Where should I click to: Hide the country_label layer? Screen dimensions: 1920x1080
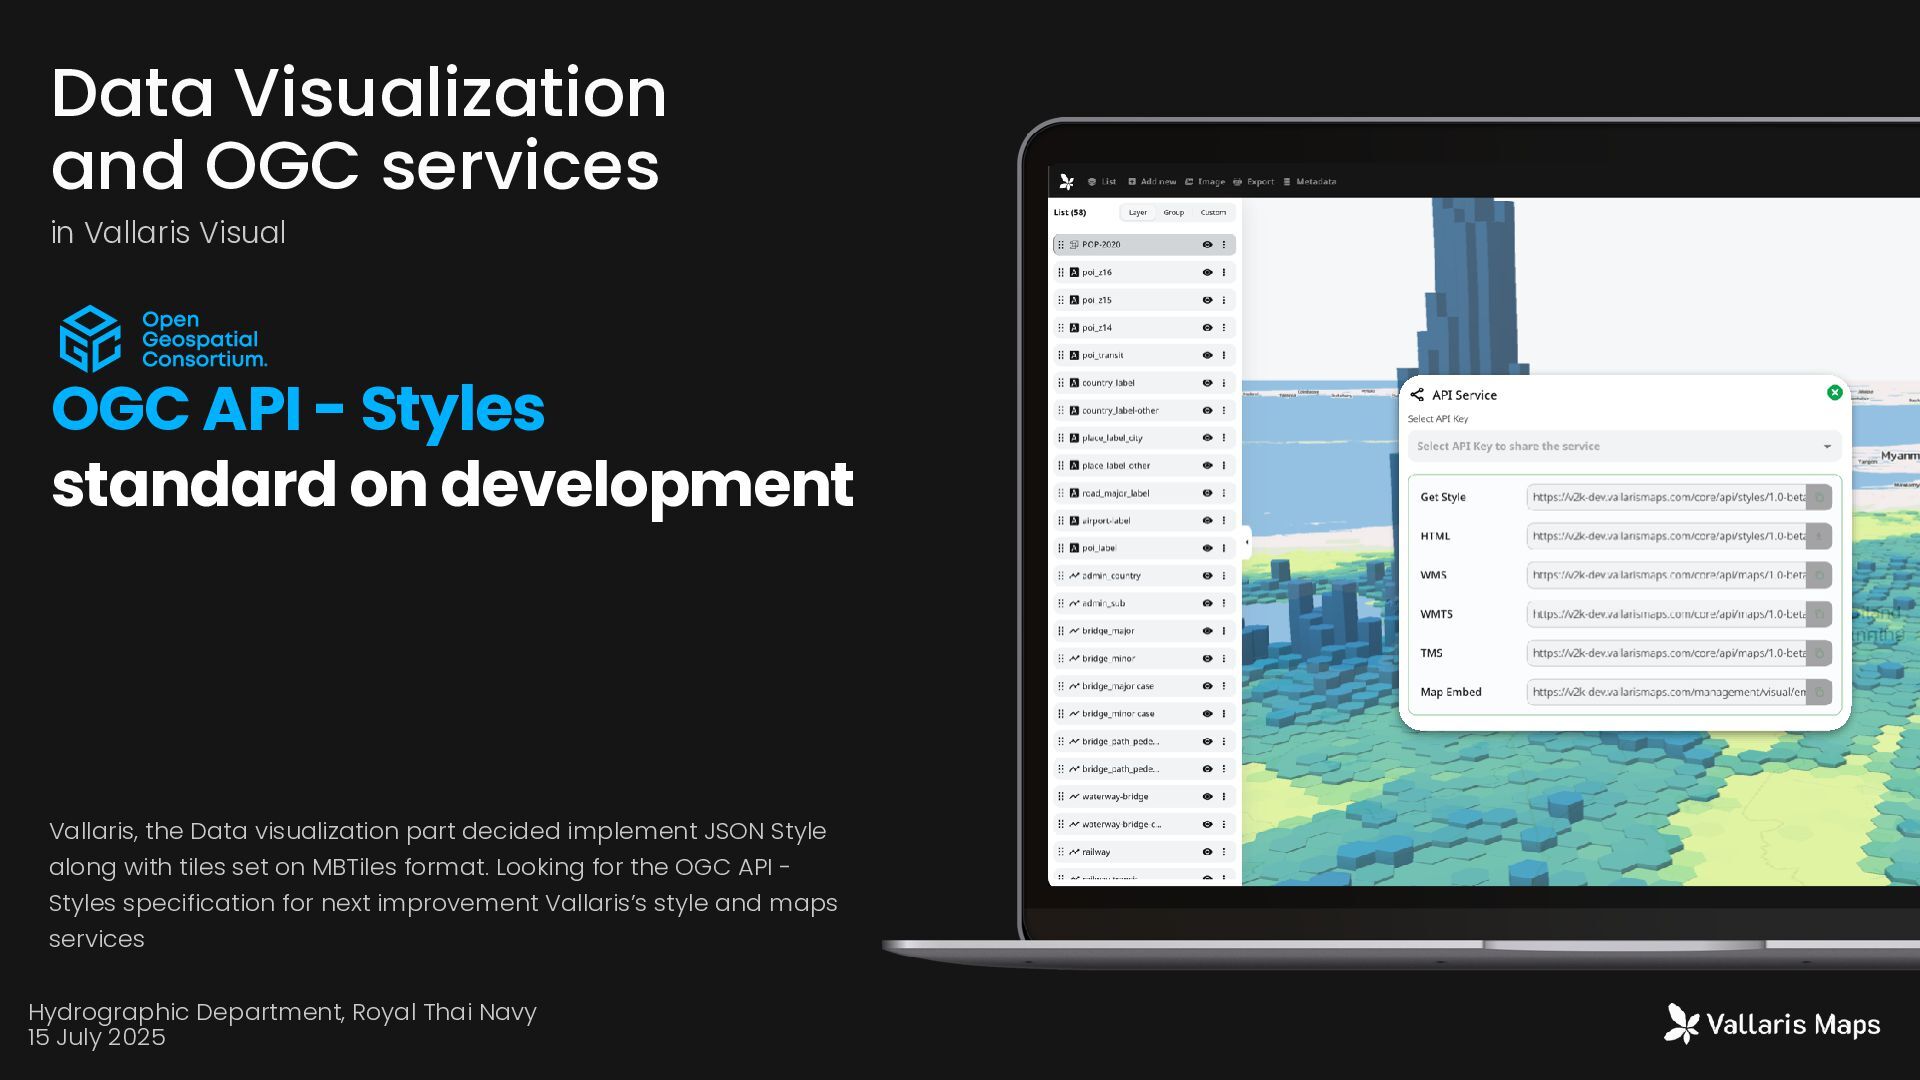pyautogui.click(x=1207, y=383)
